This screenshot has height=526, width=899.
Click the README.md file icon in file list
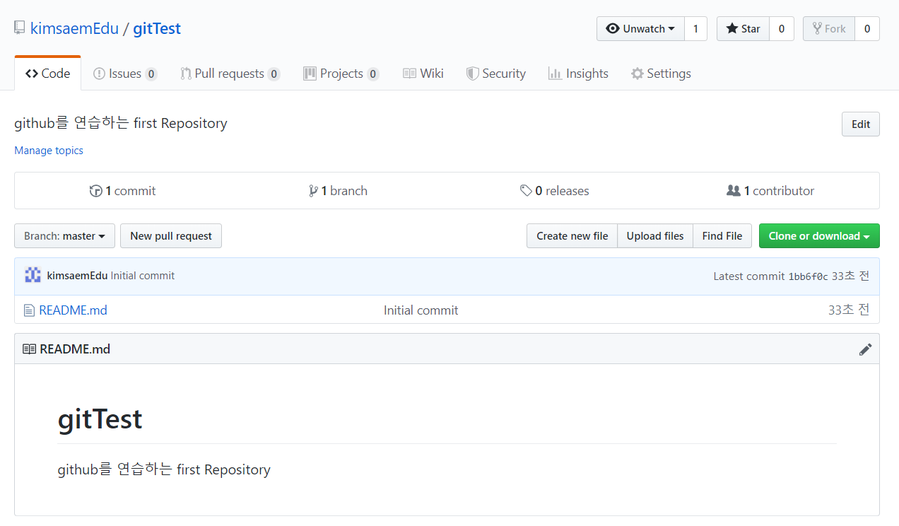tap(29, 310)
